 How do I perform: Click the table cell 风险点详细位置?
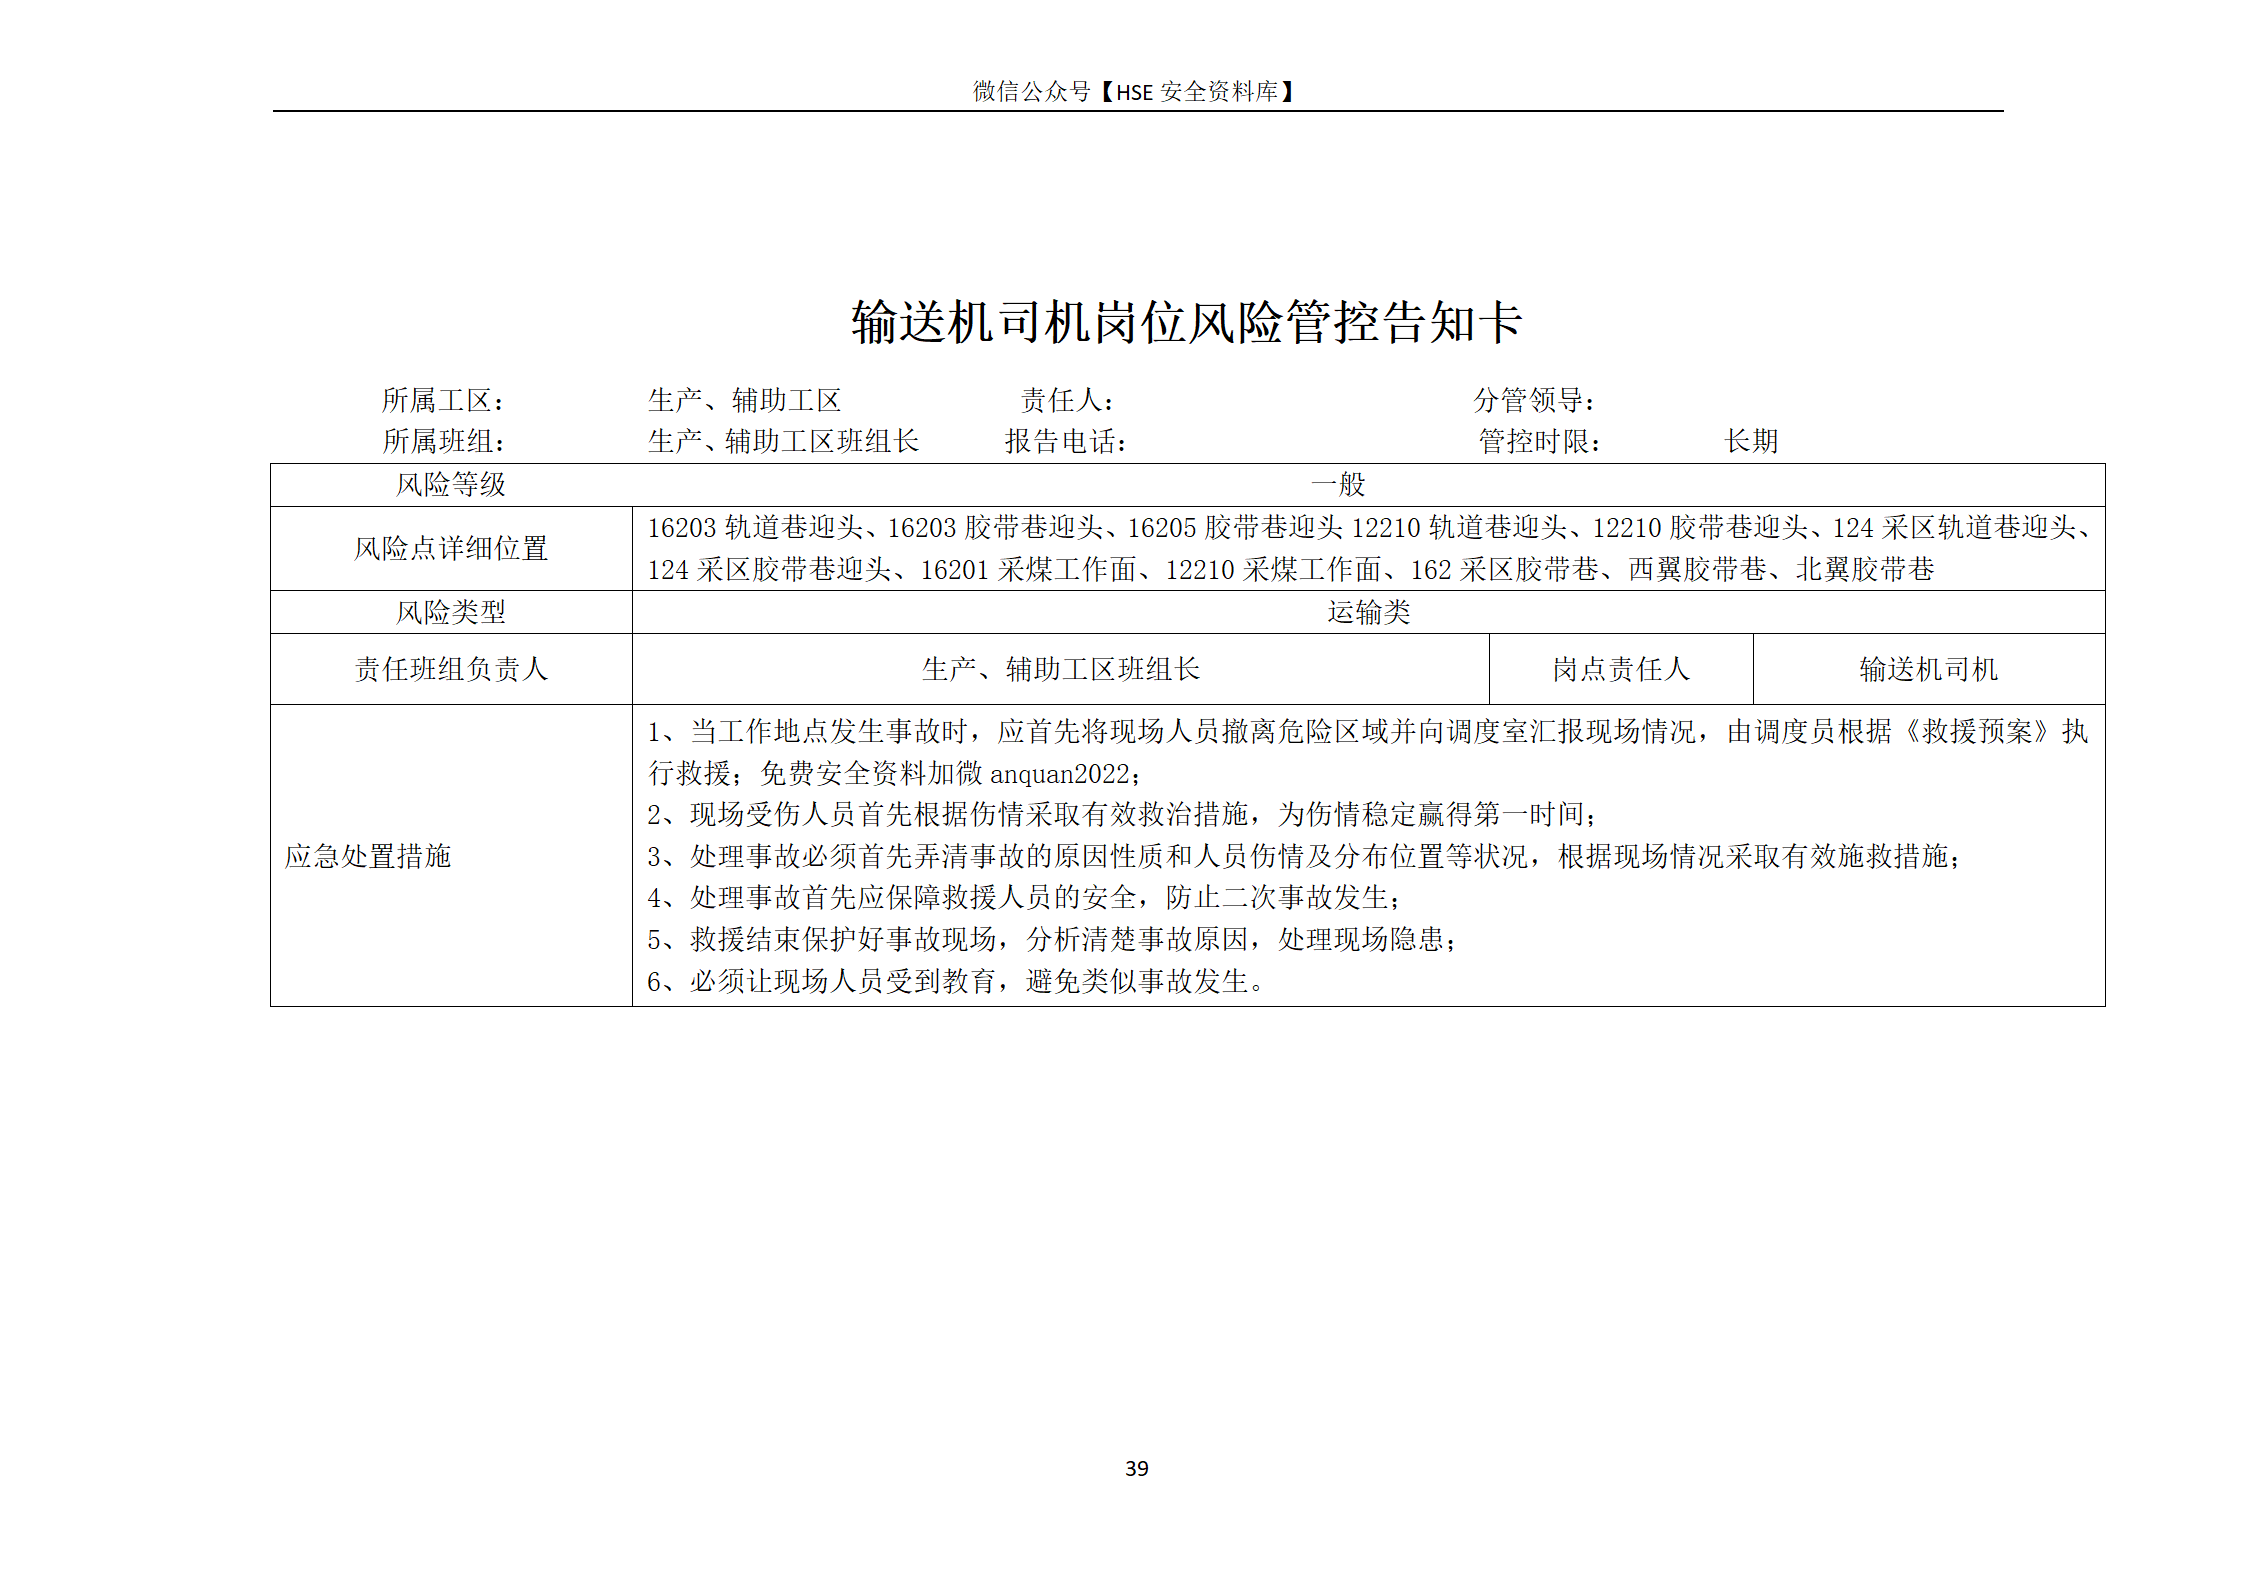[451, 548]
